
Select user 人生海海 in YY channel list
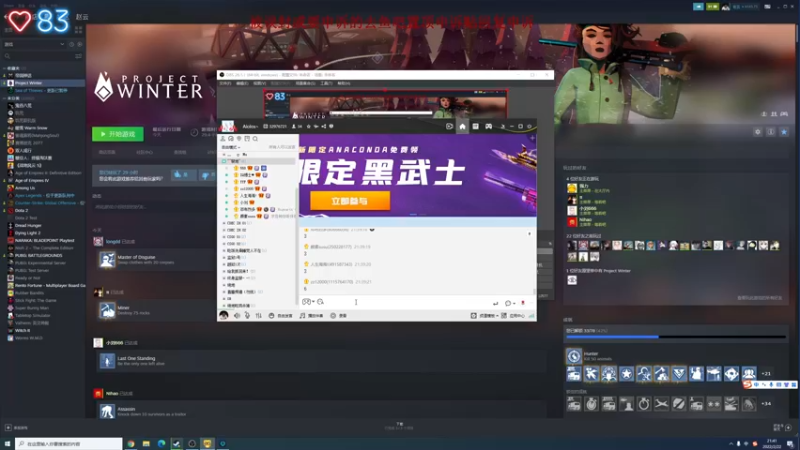click(x=250, y=195)
